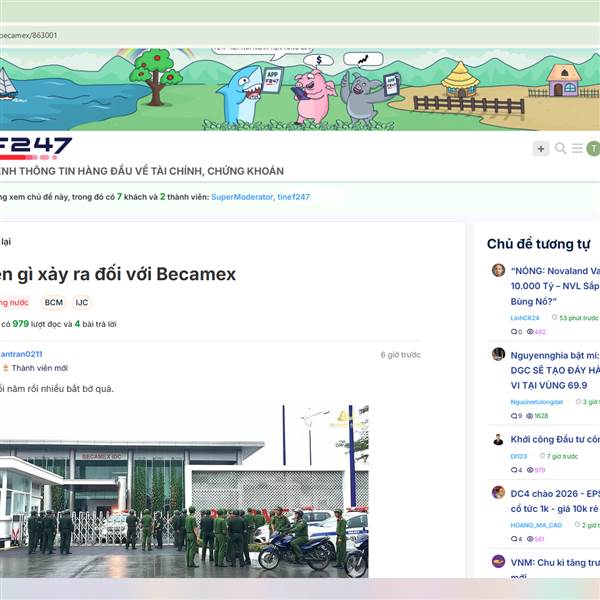Click the DGC topic author avatar

pyautogui.click(x=498, y=354)
